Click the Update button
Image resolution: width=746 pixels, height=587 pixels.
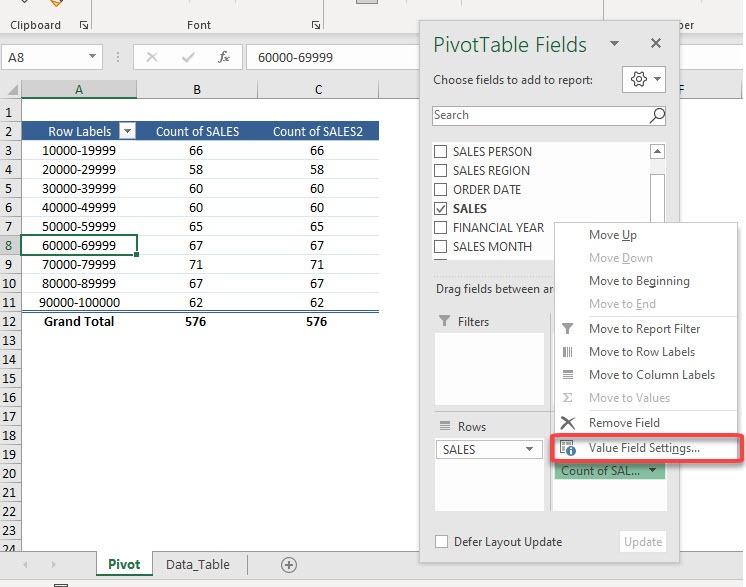pos(643,542)
